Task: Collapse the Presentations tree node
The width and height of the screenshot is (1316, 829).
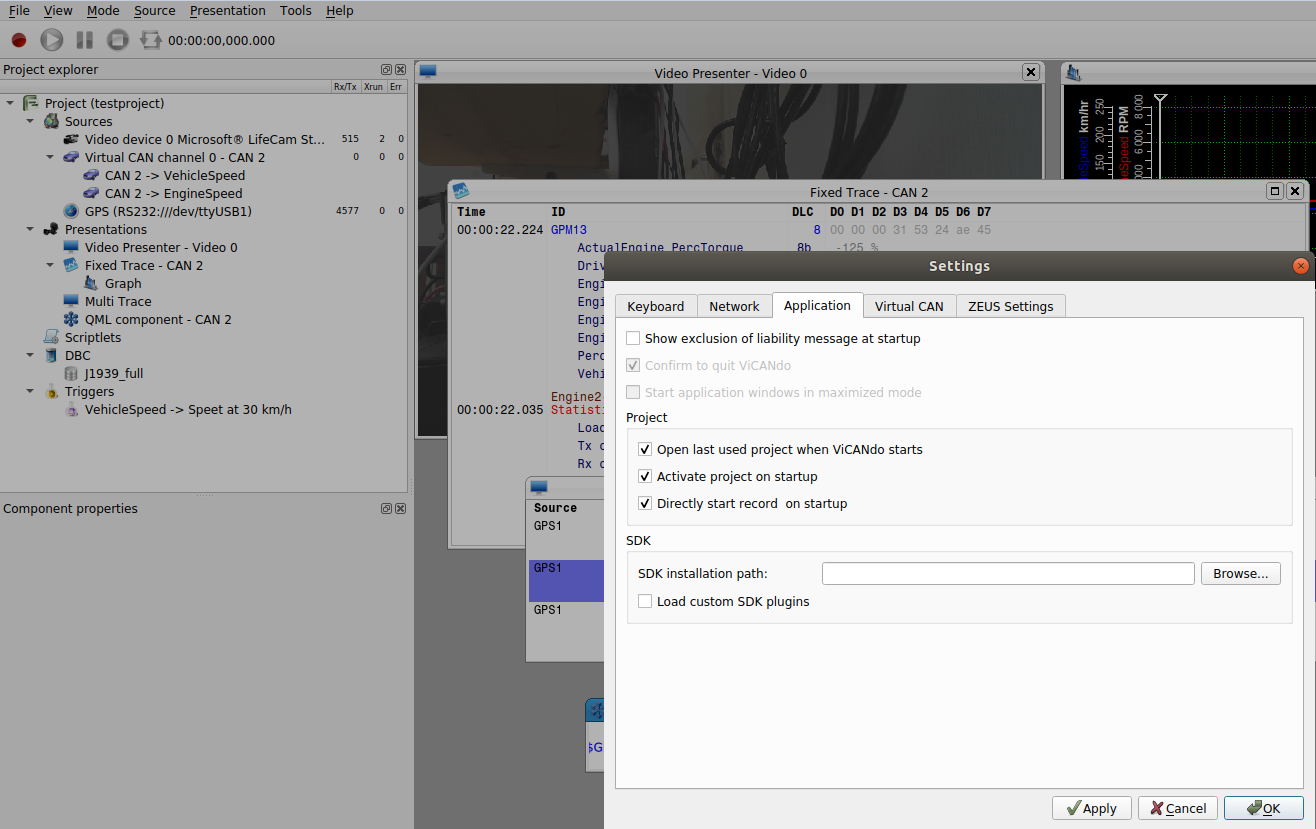Action: pyautogui.click(x=30, y=230)
